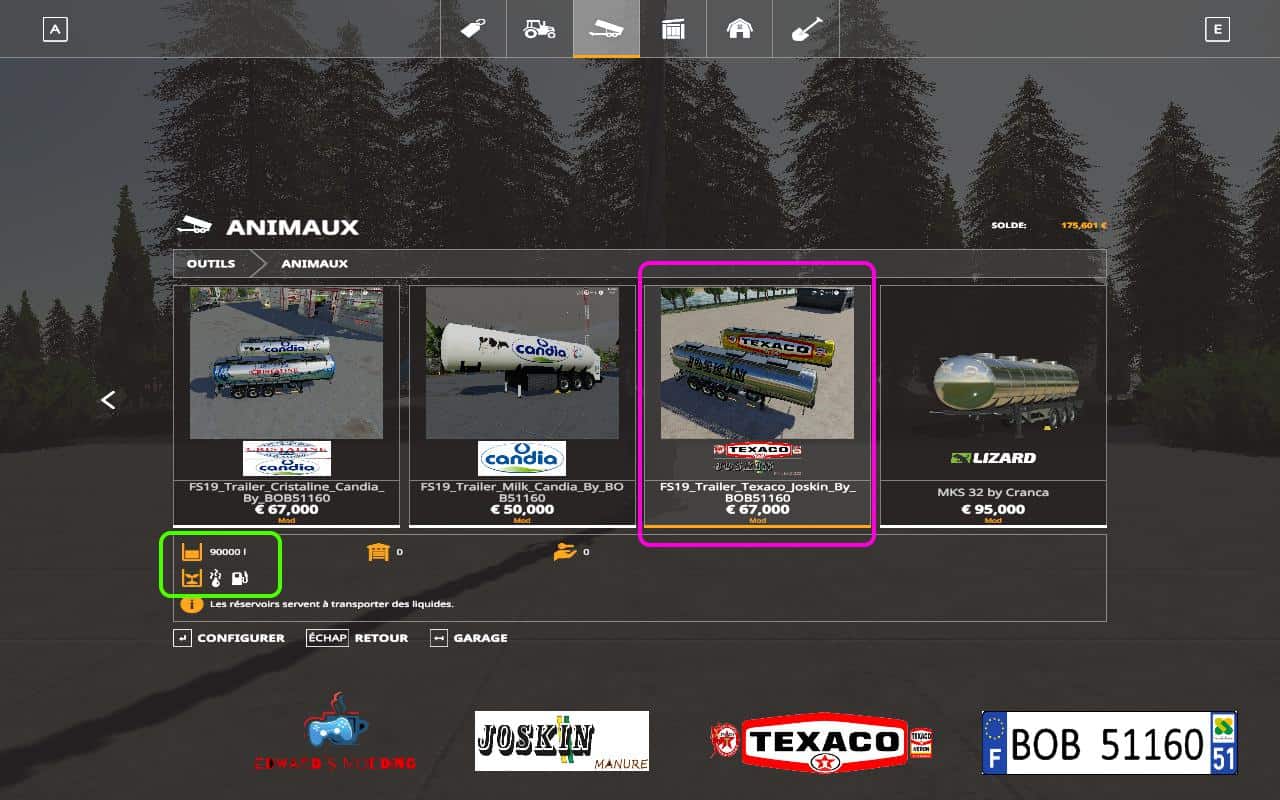Select the tipper trailer tools category

tap(606, 29)
